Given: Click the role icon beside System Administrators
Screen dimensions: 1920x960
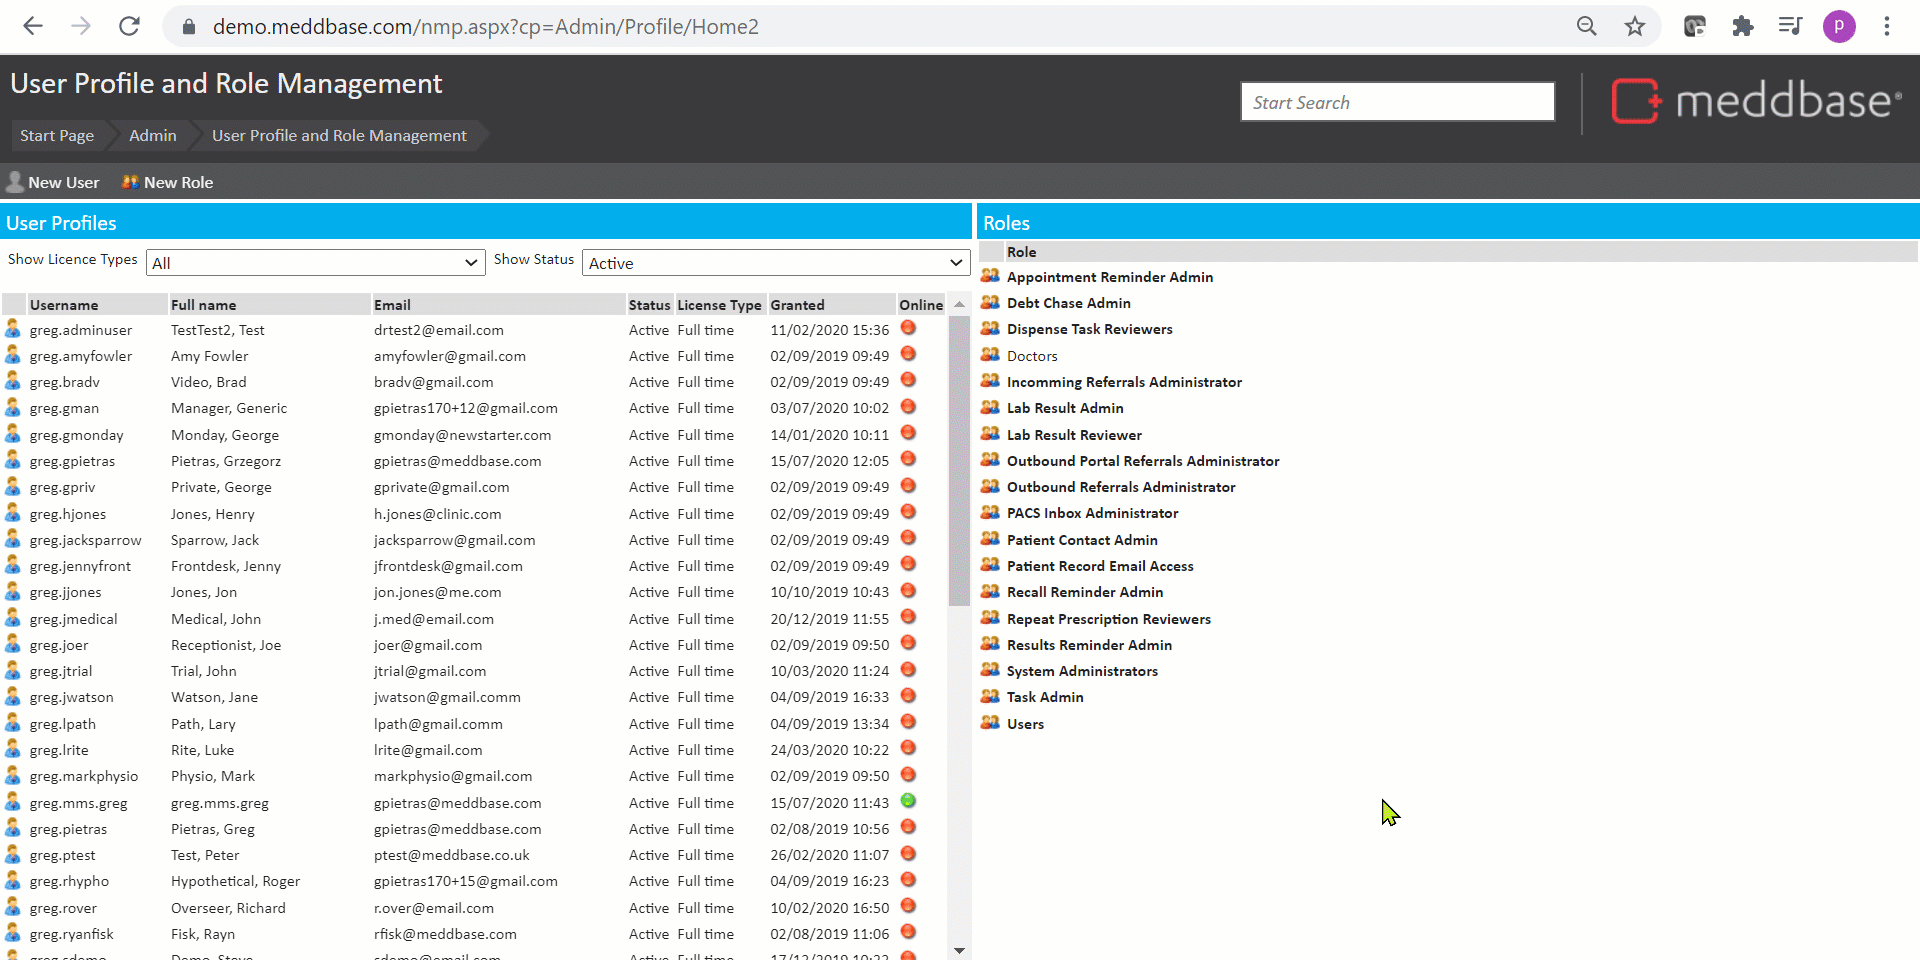Looking at the screenshot, I should pyautogui.click(x=990, y=670).
